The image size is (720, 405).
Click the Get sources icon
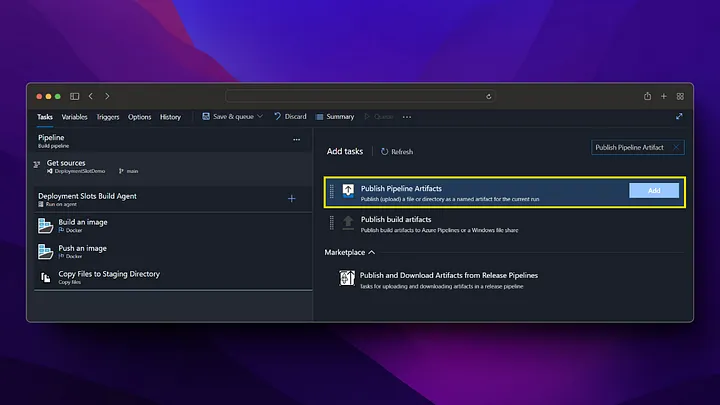[37, 164]
